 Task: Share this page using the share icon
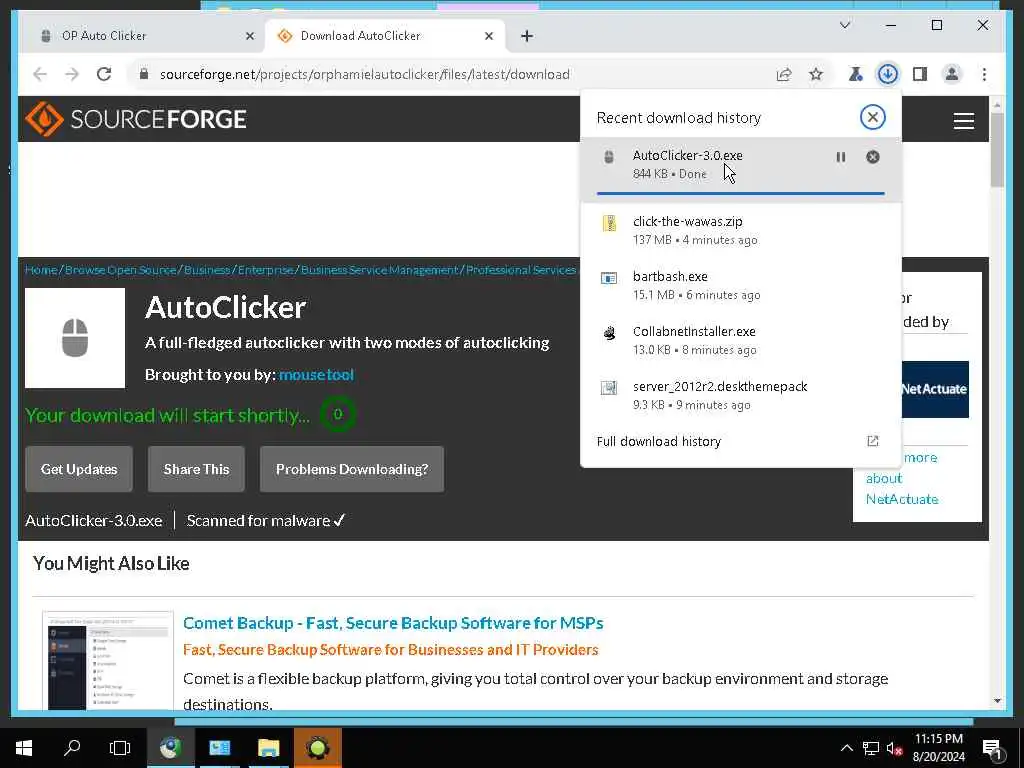click(x=784, y=74)
